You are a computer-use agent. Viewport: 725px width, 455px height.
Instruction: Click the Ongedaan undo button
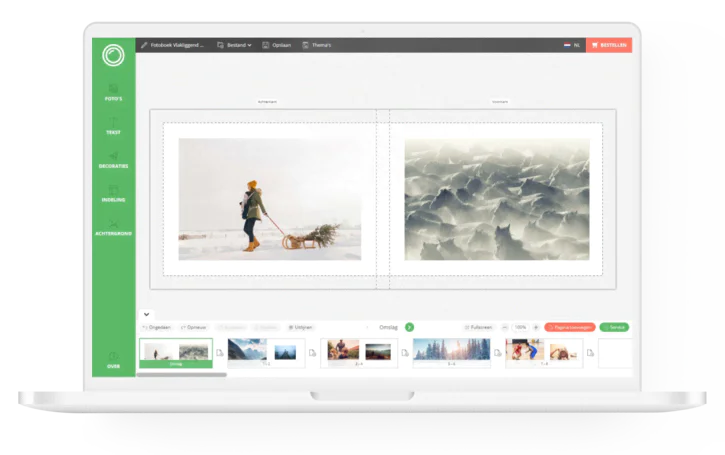tap(157, 327)
